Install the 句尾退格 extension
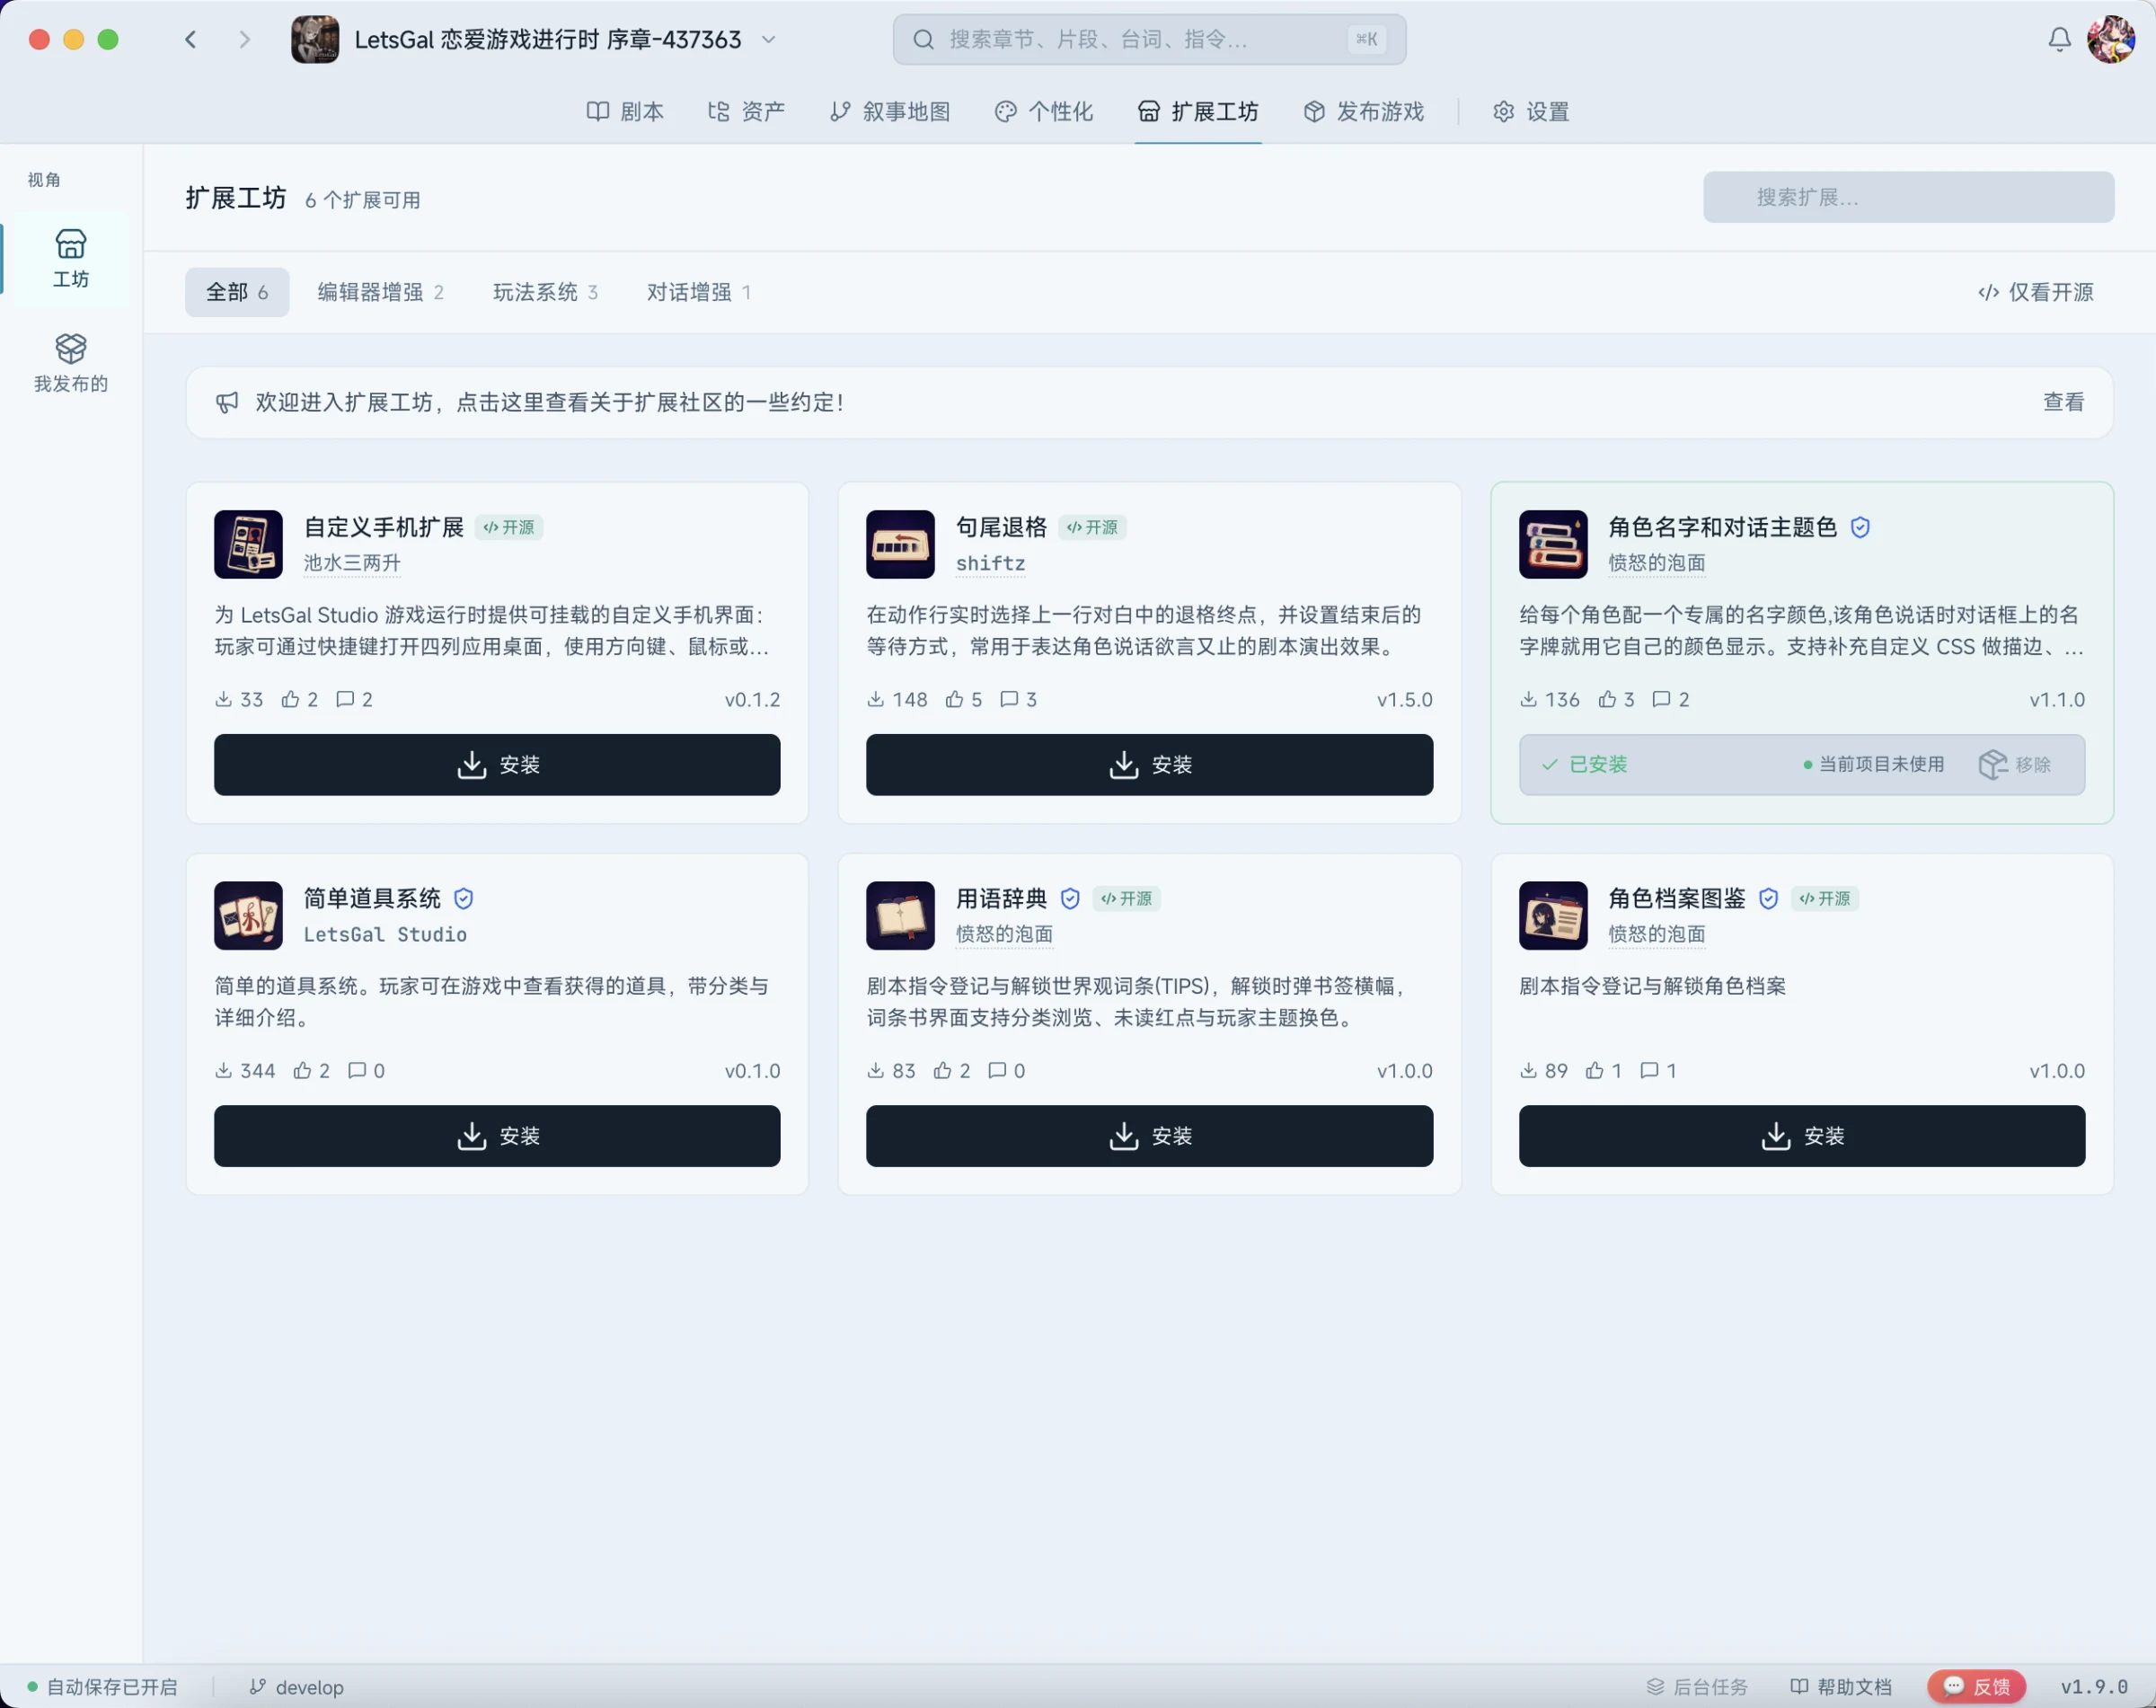The image size is (2156, 1708). (1149, 765)
